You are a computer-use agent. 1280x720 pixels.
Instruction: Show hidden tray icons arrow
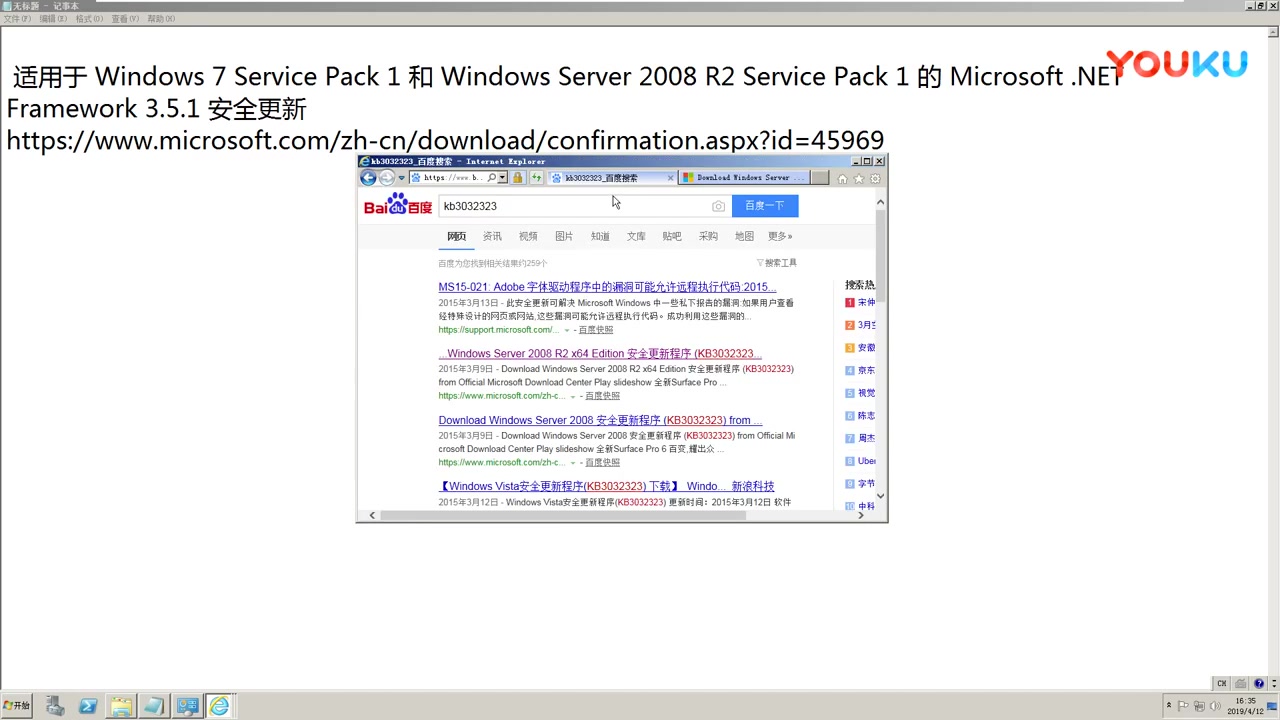pyautogui.click(x=1169, y=706)
